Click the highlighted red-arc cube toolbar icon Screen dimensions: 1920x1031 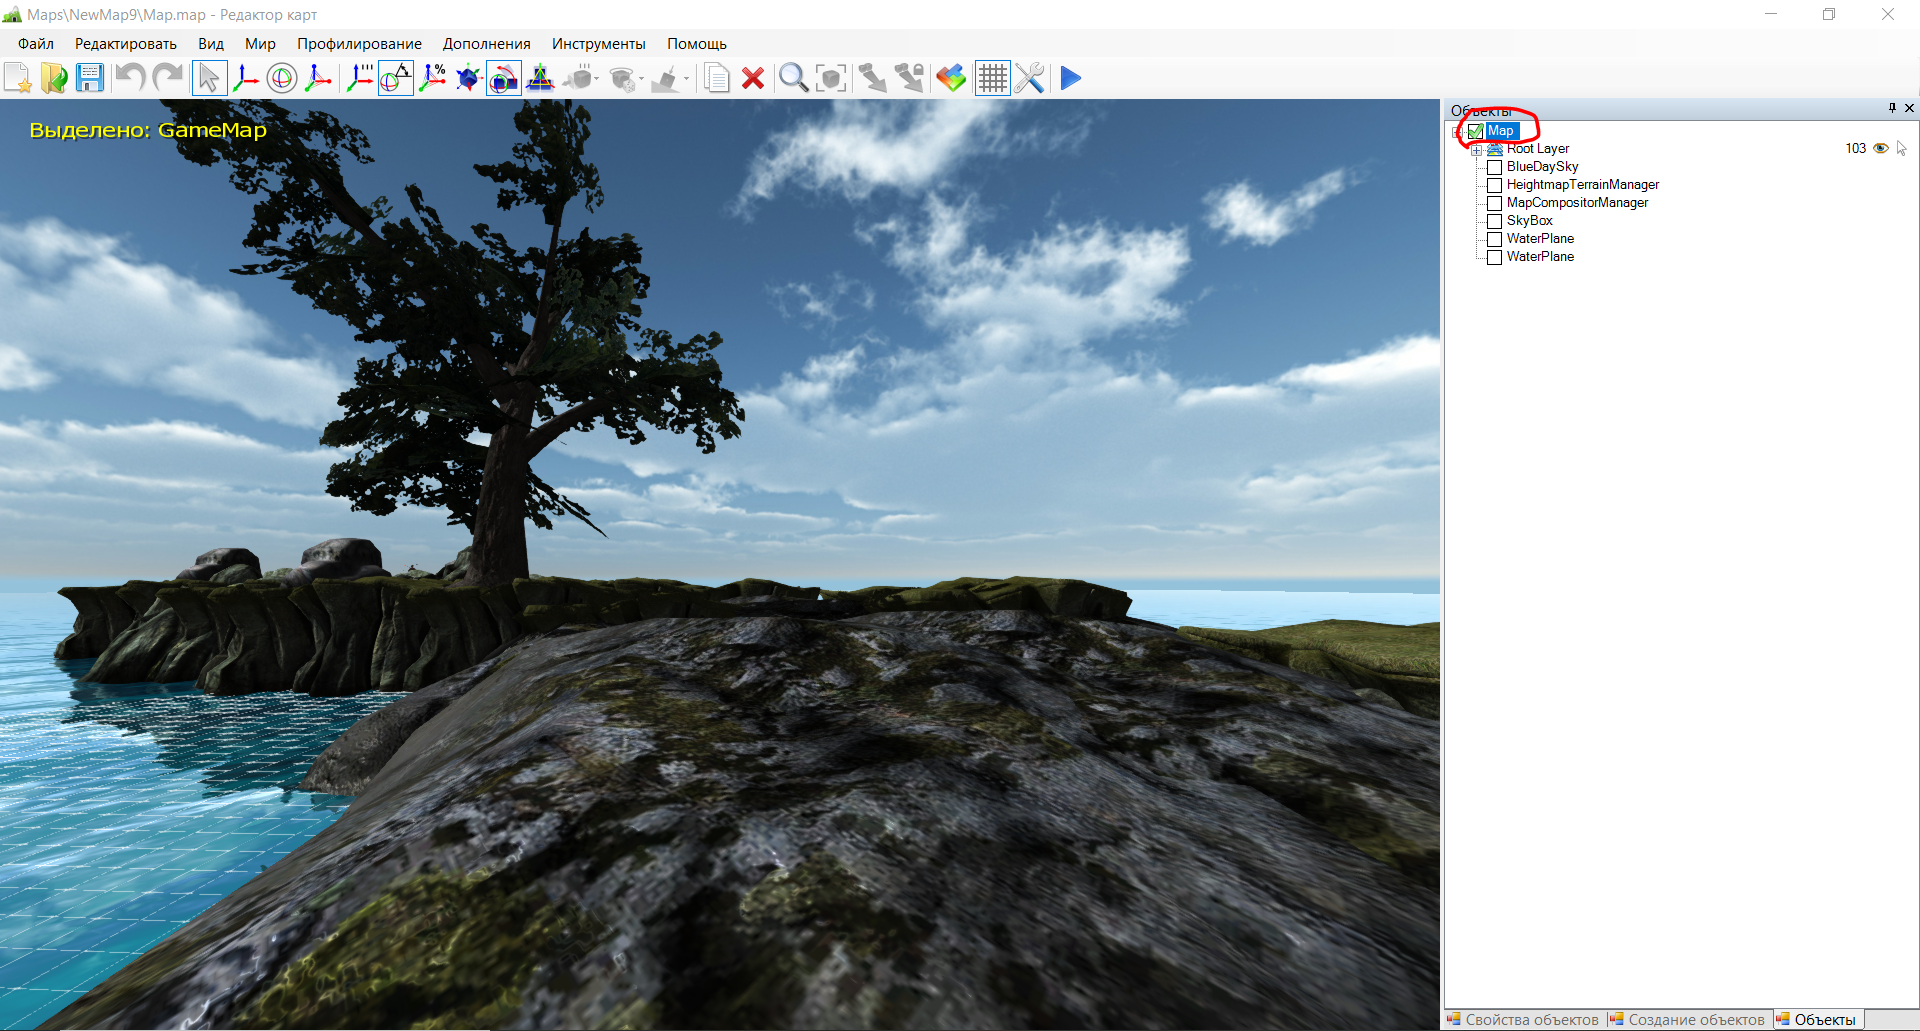tap(504, 78)
